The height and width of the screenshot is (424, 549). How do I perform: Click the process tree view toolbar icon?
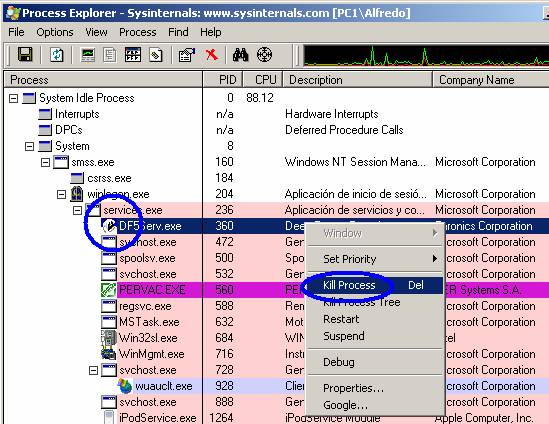coord(110,55)
